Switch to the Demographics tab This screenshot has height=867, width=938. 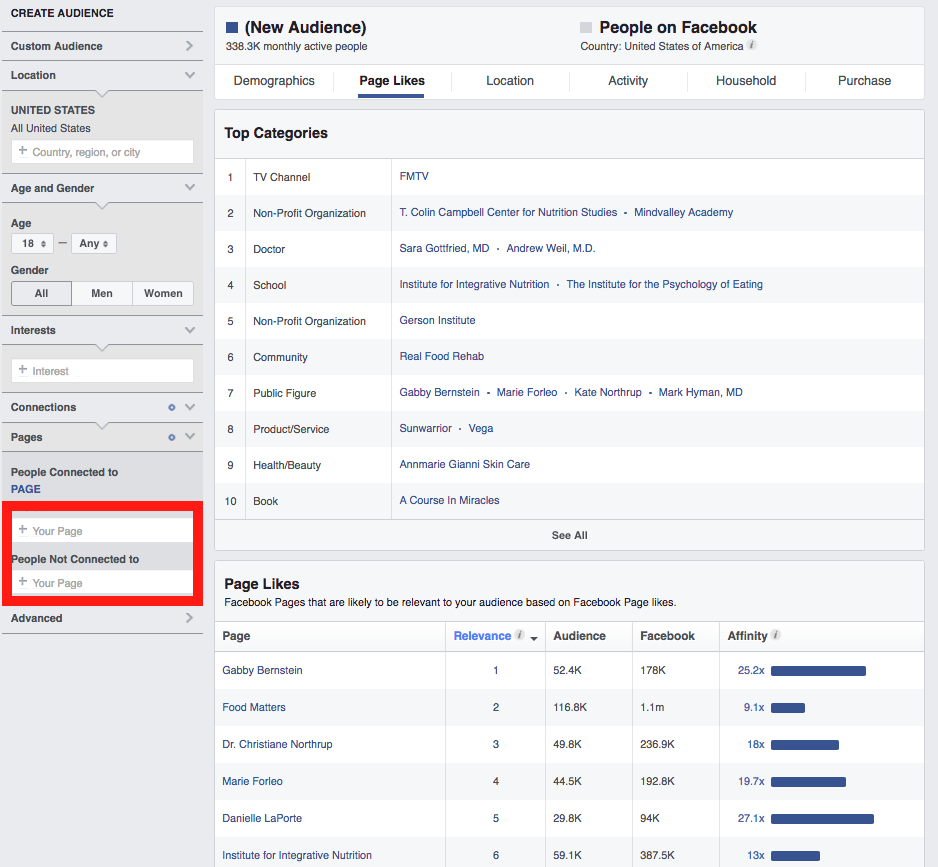click(275, 81)
